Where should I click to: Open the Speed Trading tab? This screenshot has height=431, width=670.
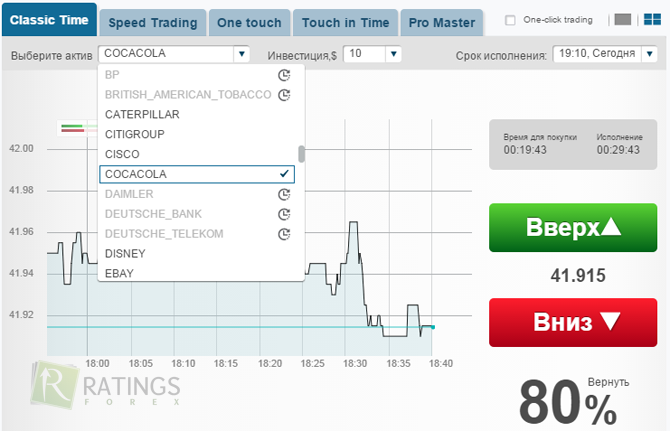tap(153, 23)
